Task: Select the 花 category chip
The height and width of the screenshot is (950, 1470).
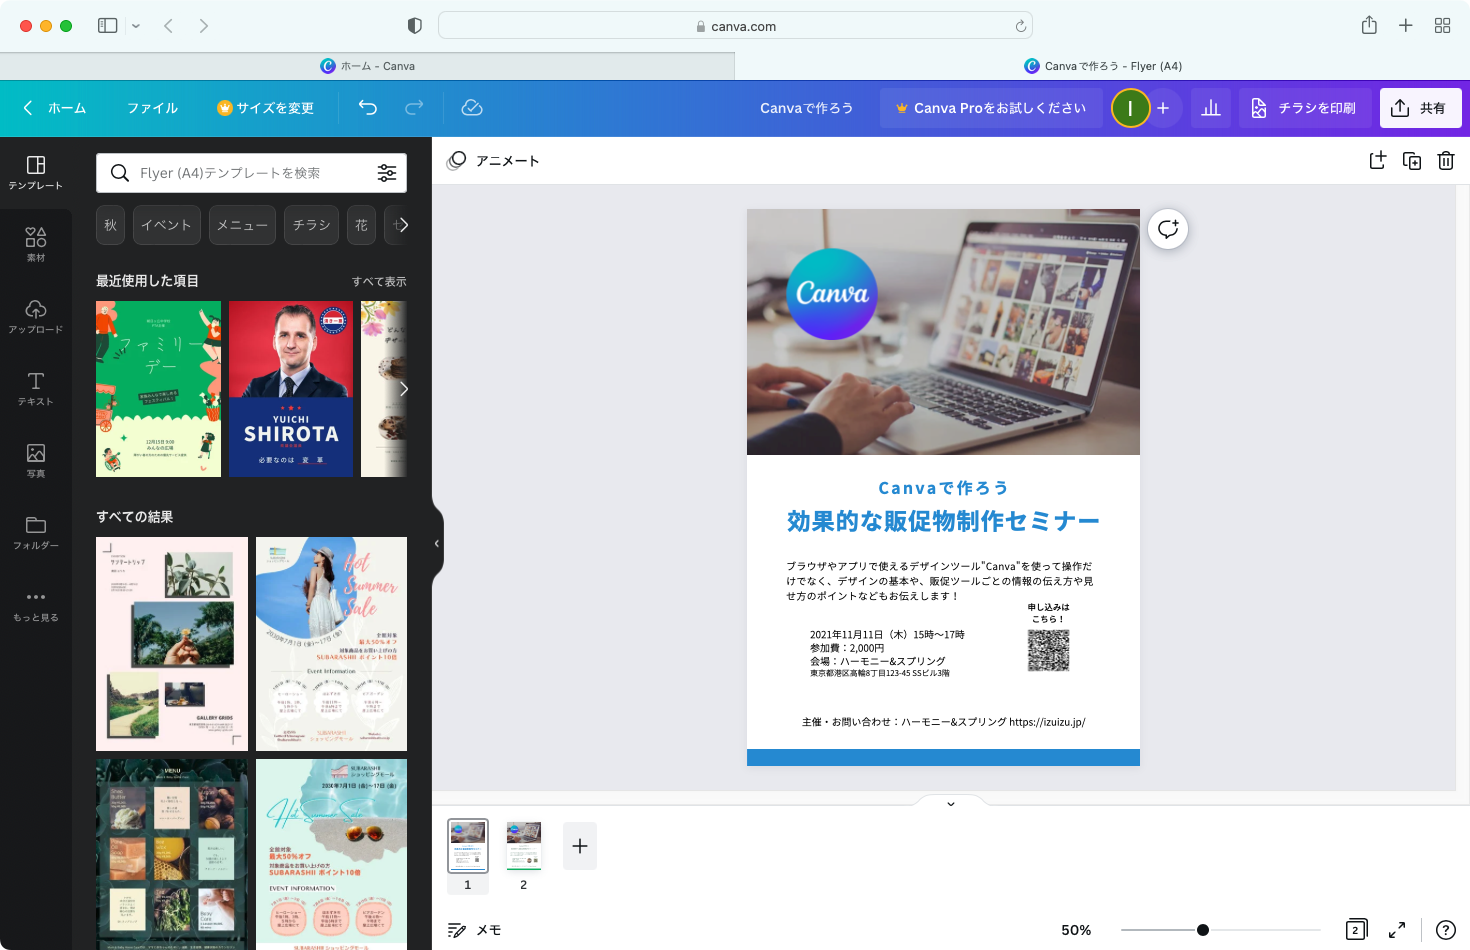Action: click(x=361, y=225)
